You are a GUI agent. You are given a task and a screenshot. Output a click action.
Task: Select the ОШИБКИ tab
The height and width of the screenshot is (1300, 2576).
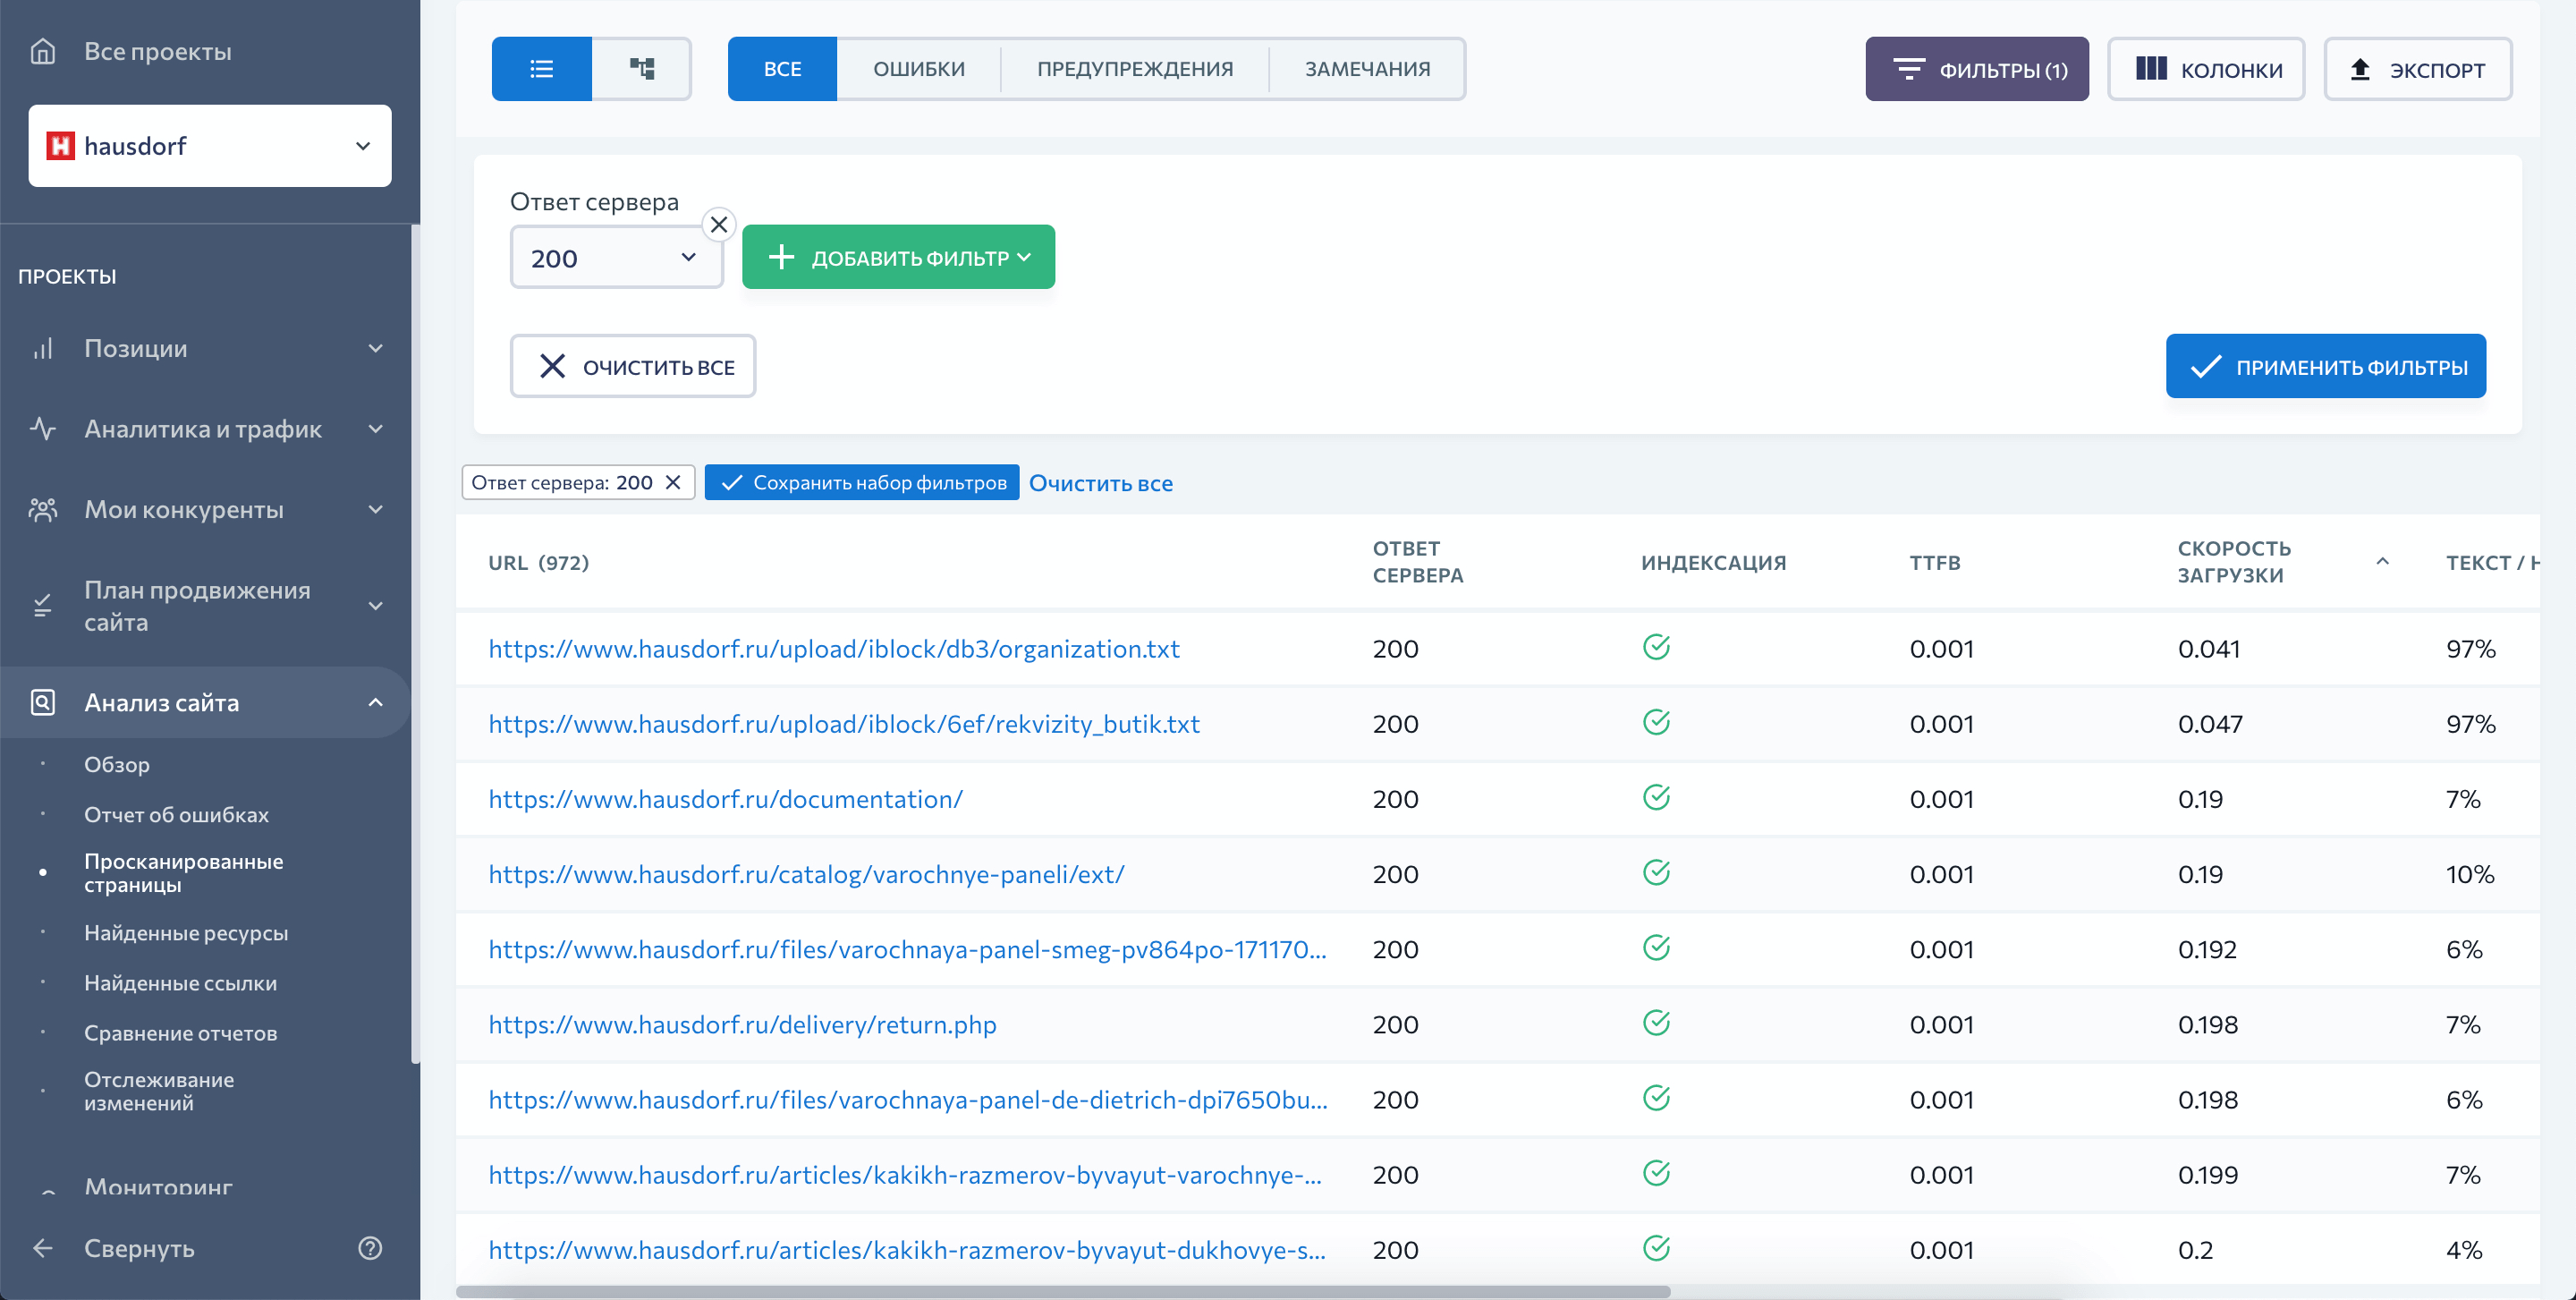coord(919,69)
